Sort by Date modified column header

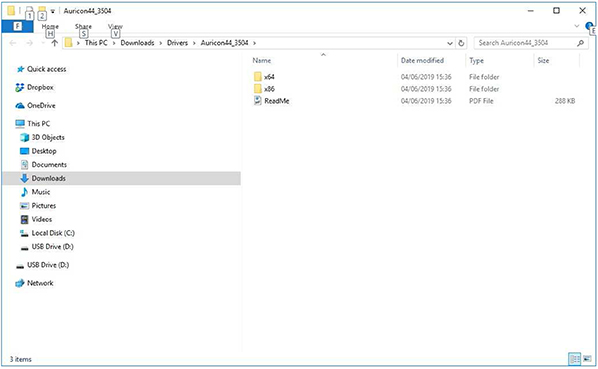tap(422, 60)
